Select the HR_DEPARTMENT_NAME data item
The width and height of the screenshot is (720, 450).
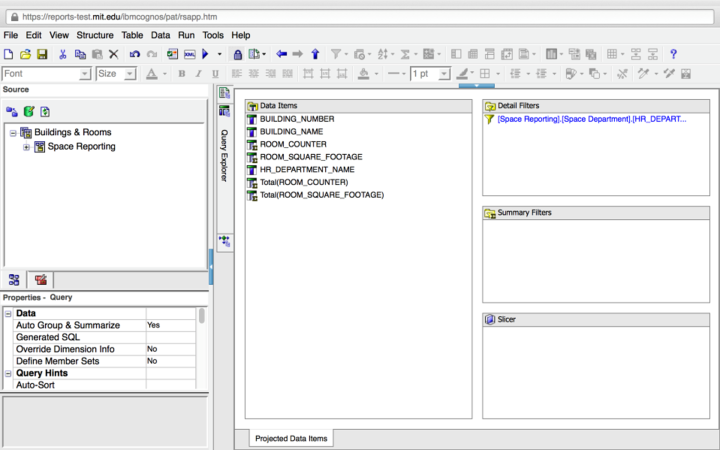click(x=306, y=170)
